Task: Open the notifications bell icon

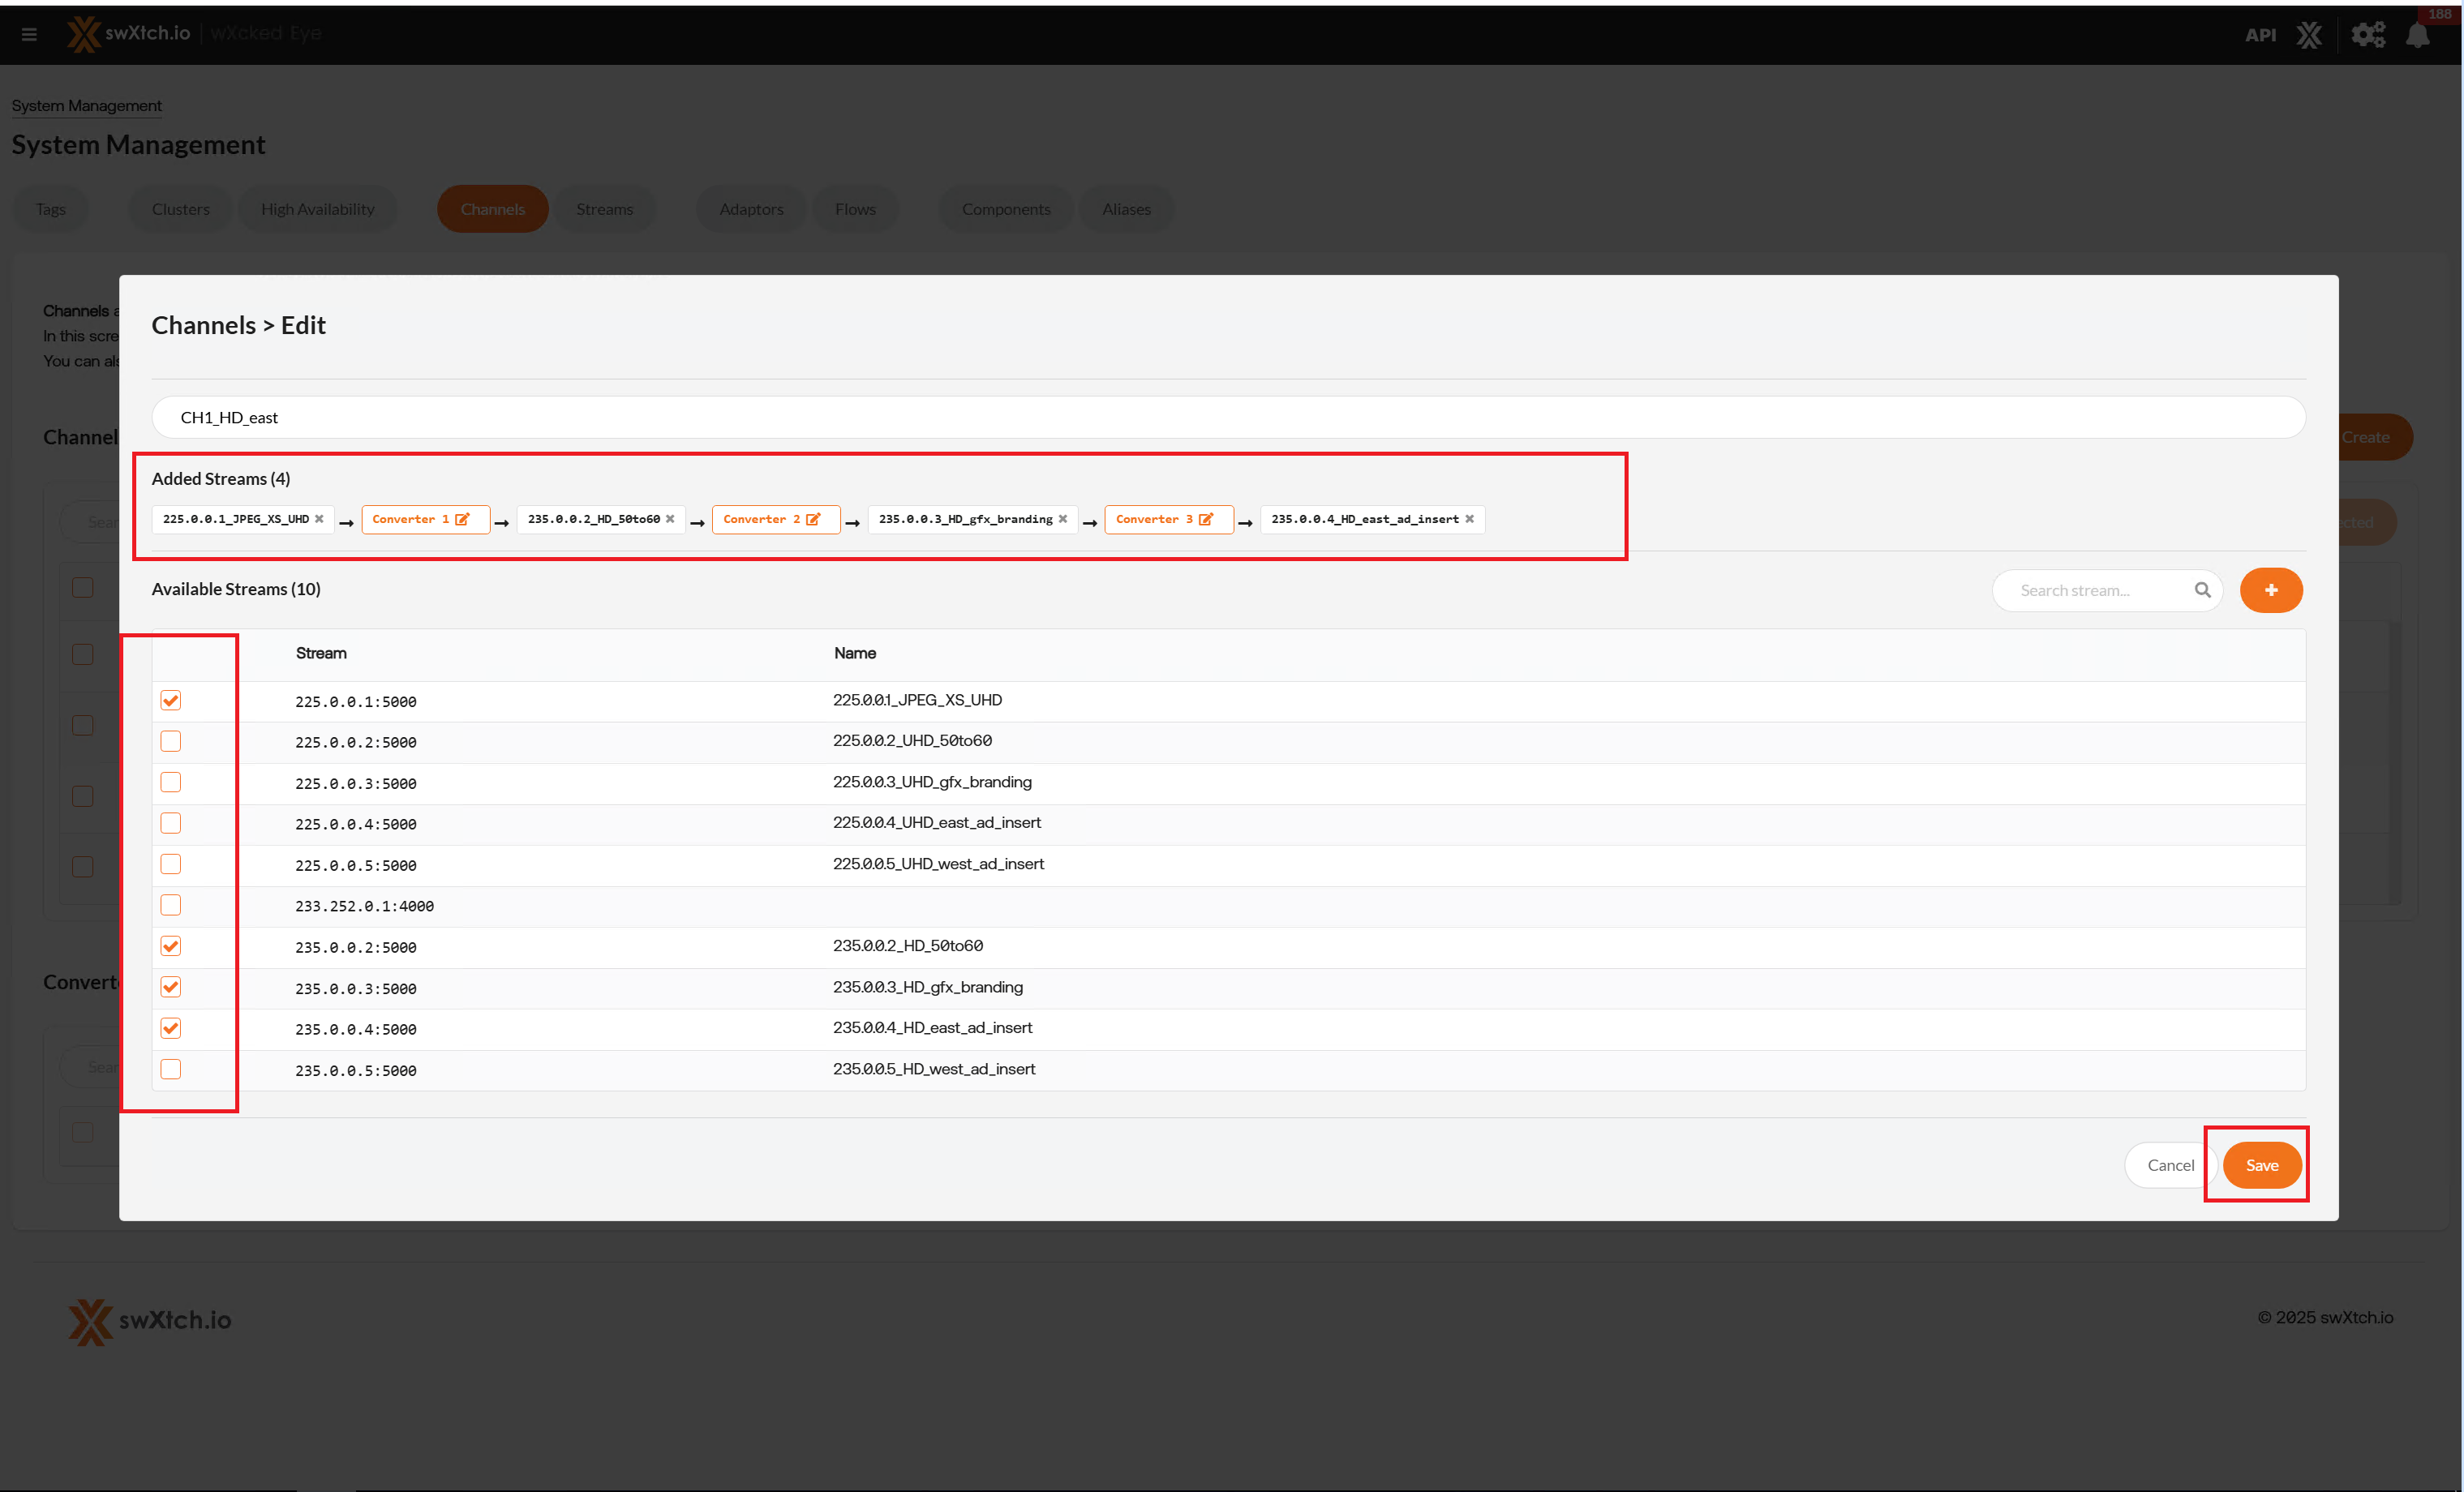Action: tap(2418, 35)
